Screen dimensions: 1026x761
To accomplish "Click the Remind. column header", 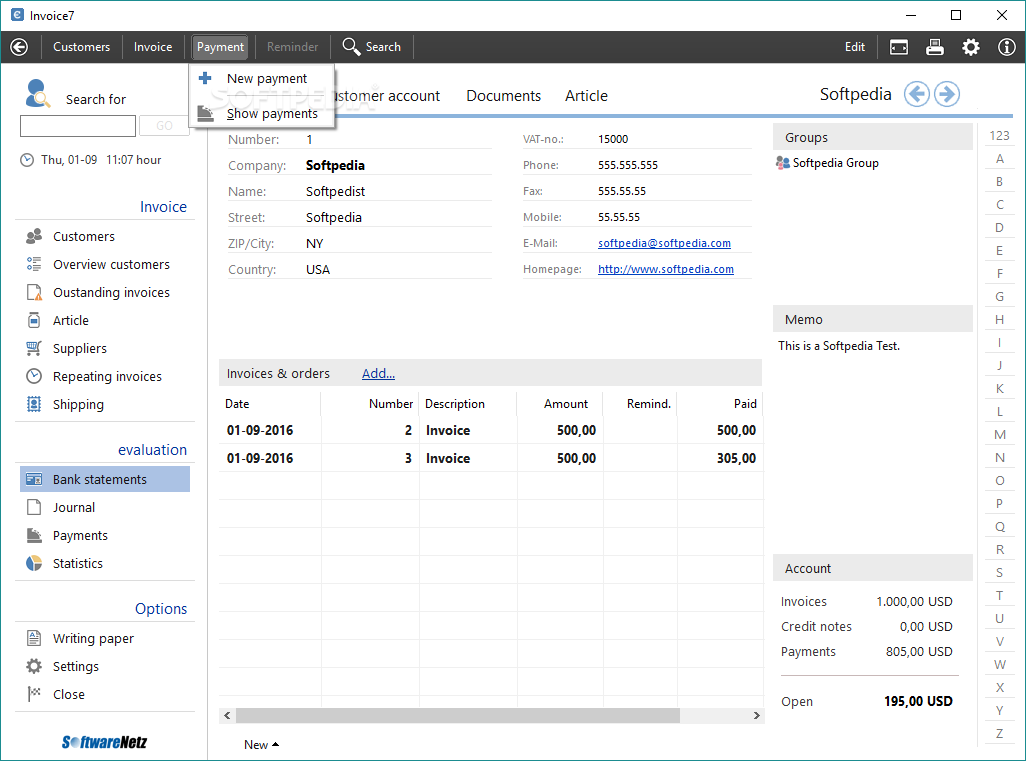I will coord(640,404).
